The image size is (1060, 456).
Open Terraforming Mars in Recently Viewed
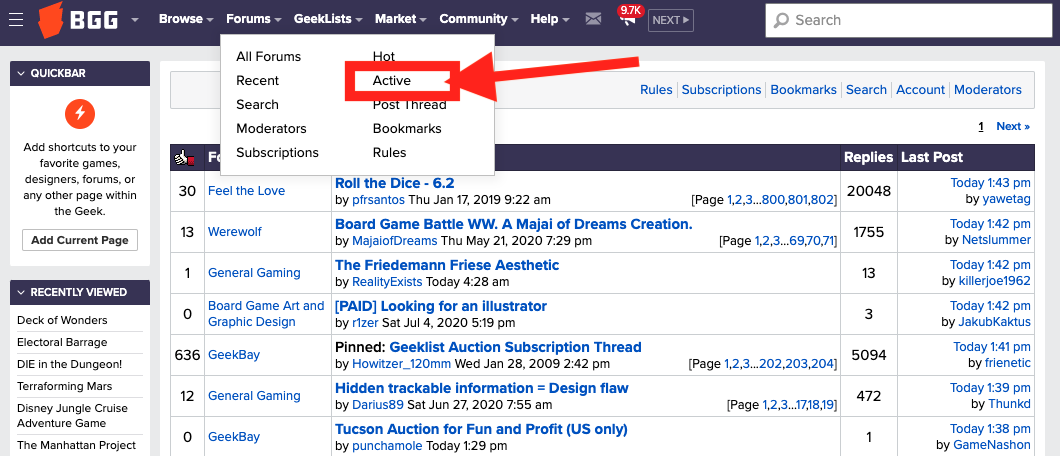coord(65,386)
